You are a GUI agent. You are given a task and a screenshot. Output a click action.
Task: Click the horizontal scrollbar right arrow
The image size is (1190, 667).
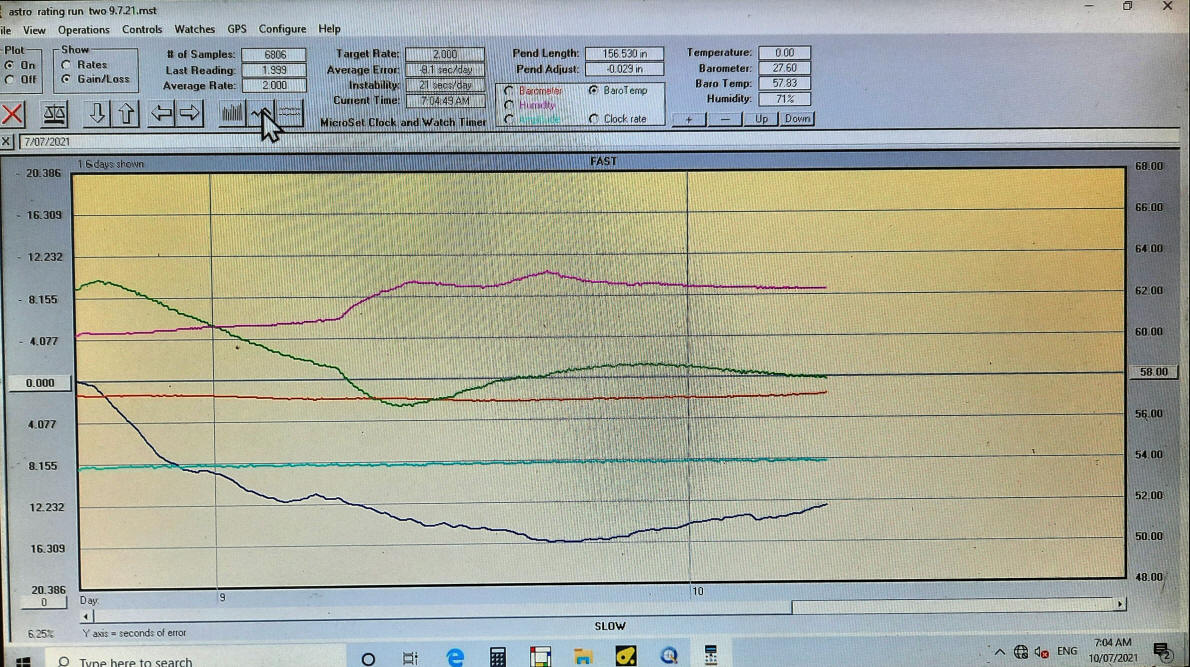[1120, 605]
